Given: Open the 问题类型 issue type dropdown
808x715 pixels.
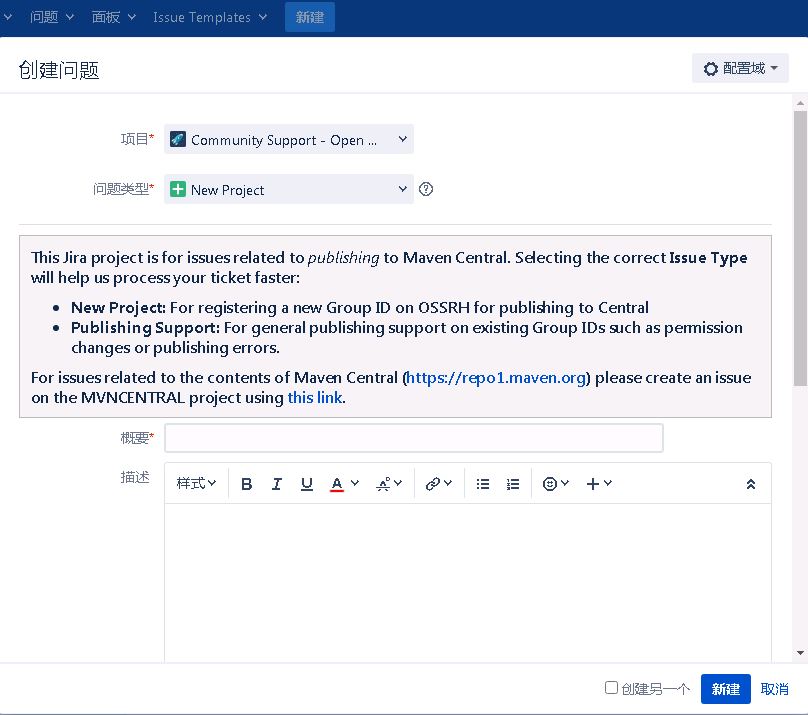Looking at the screenshot, I should point(289,189).
